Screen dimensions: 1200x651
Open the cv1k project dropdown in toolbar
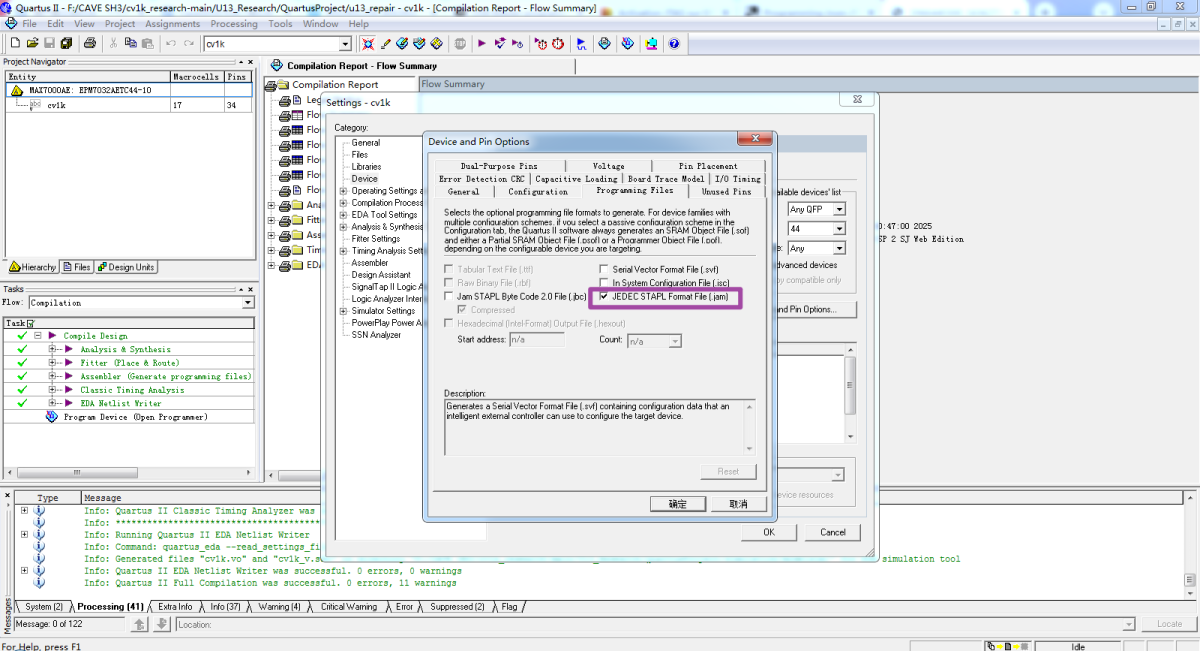(345, 44)
